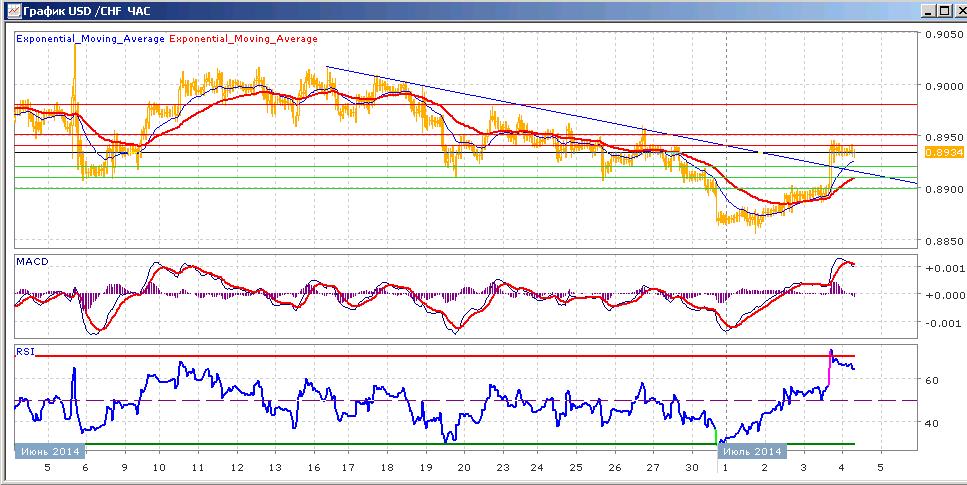Viewport: 967px width, 485px height.
Task: Click the date label 9 on time axis
Action: point(125,468)
